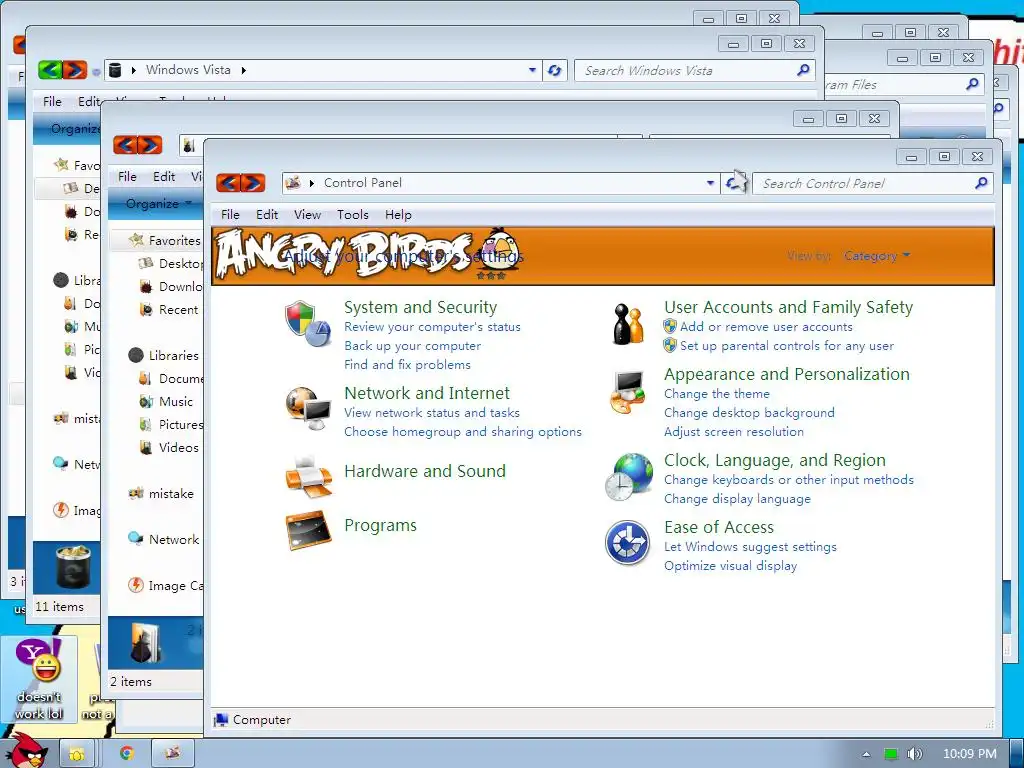Image resolution: width=1024 pixels, height=768 pixels.
Task: Click breadcrumb arrow after Windows Vista
Action: [244, 71]
